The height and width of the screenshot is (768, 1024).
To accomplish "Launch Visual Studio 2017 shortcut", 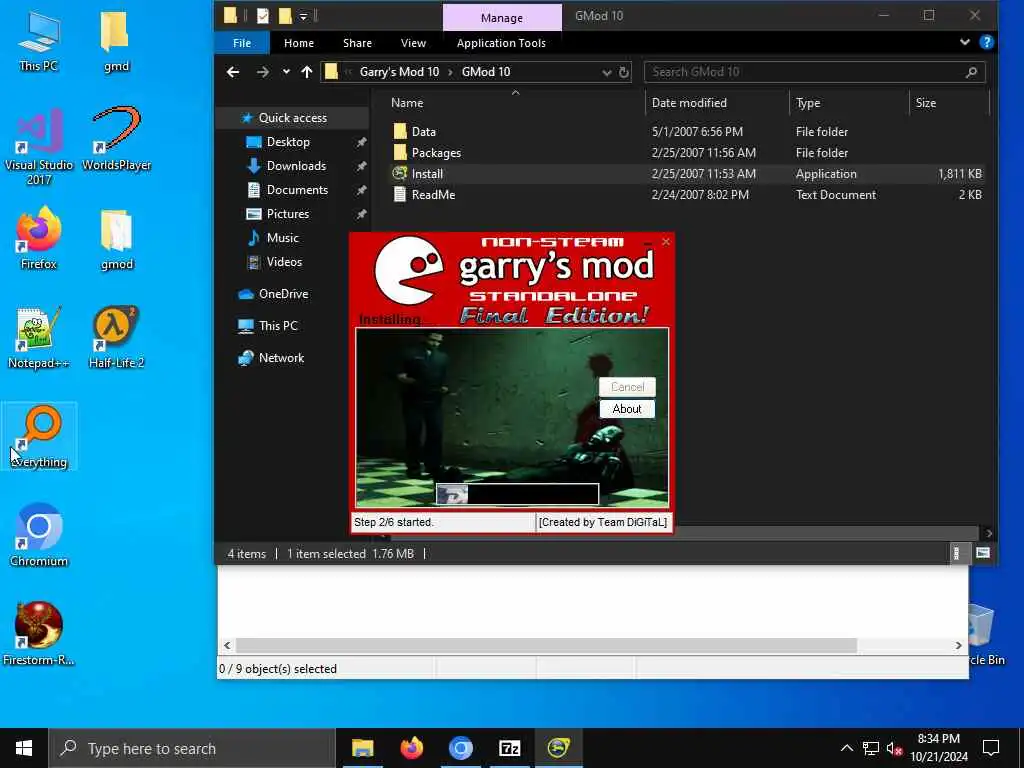I will click(x=39, y=147).
